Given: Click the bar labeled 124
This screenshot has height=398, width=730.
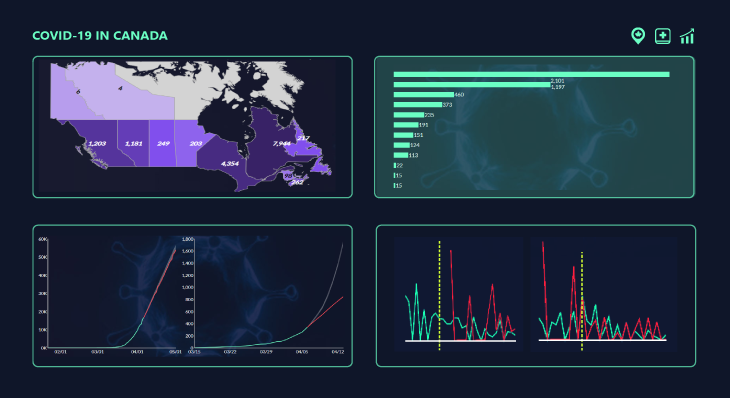Looking at the screenshot, I should (402, 145).
